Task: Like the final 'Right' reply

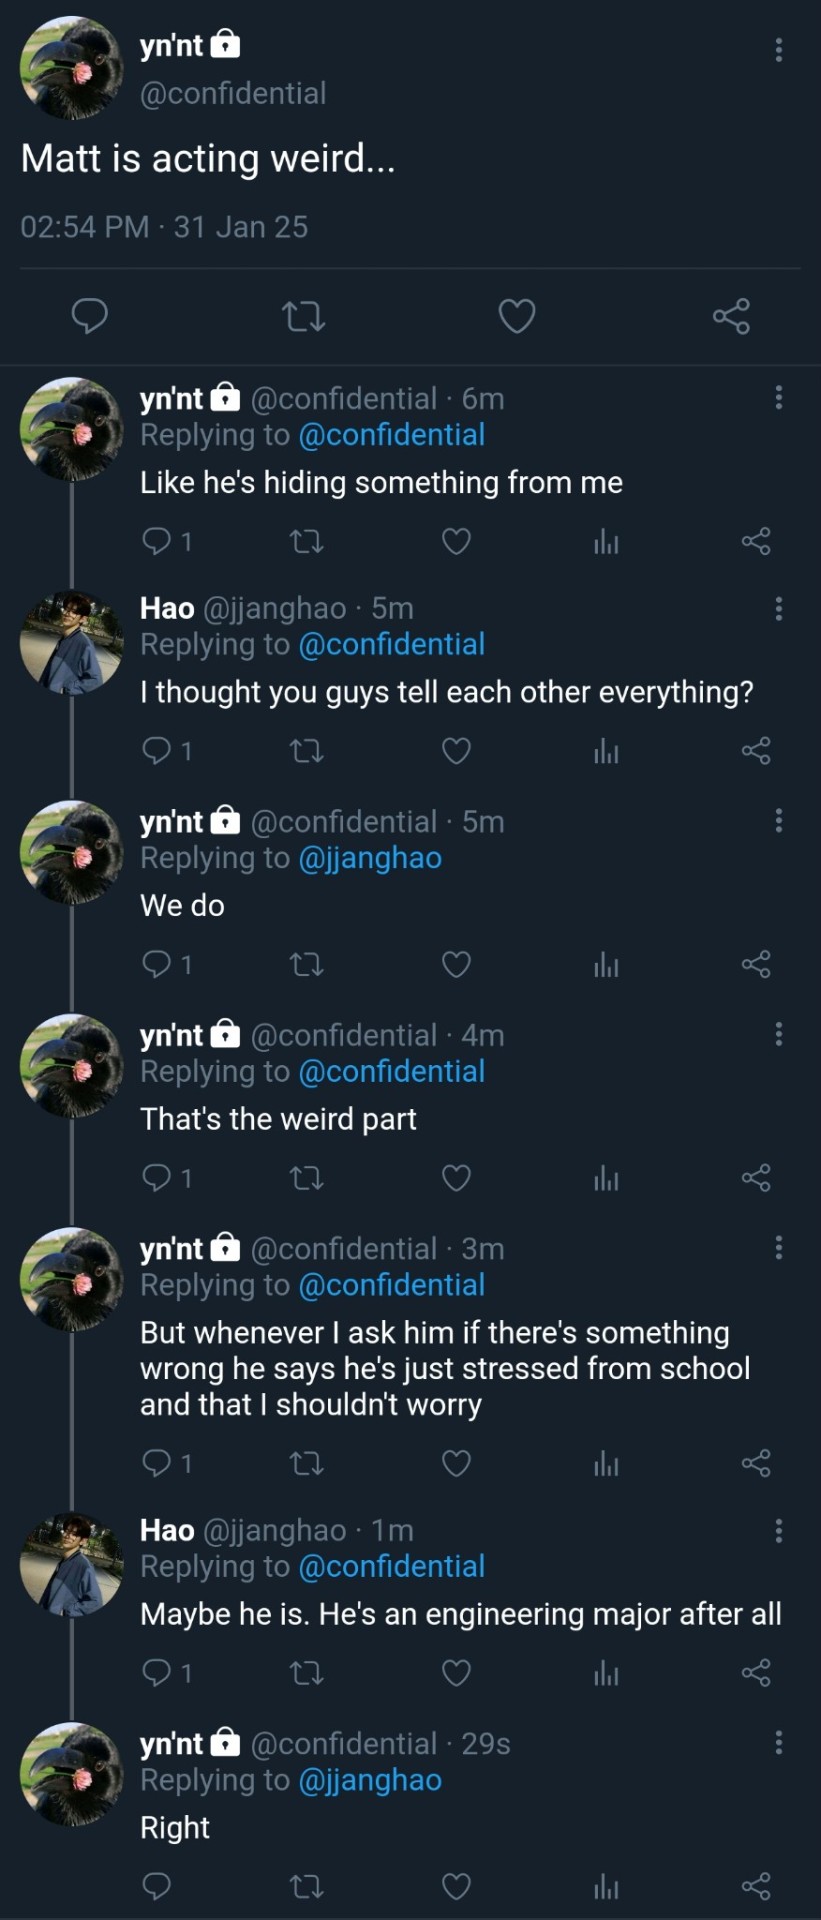Action: pyautogui.click(x=456, y=1888)
